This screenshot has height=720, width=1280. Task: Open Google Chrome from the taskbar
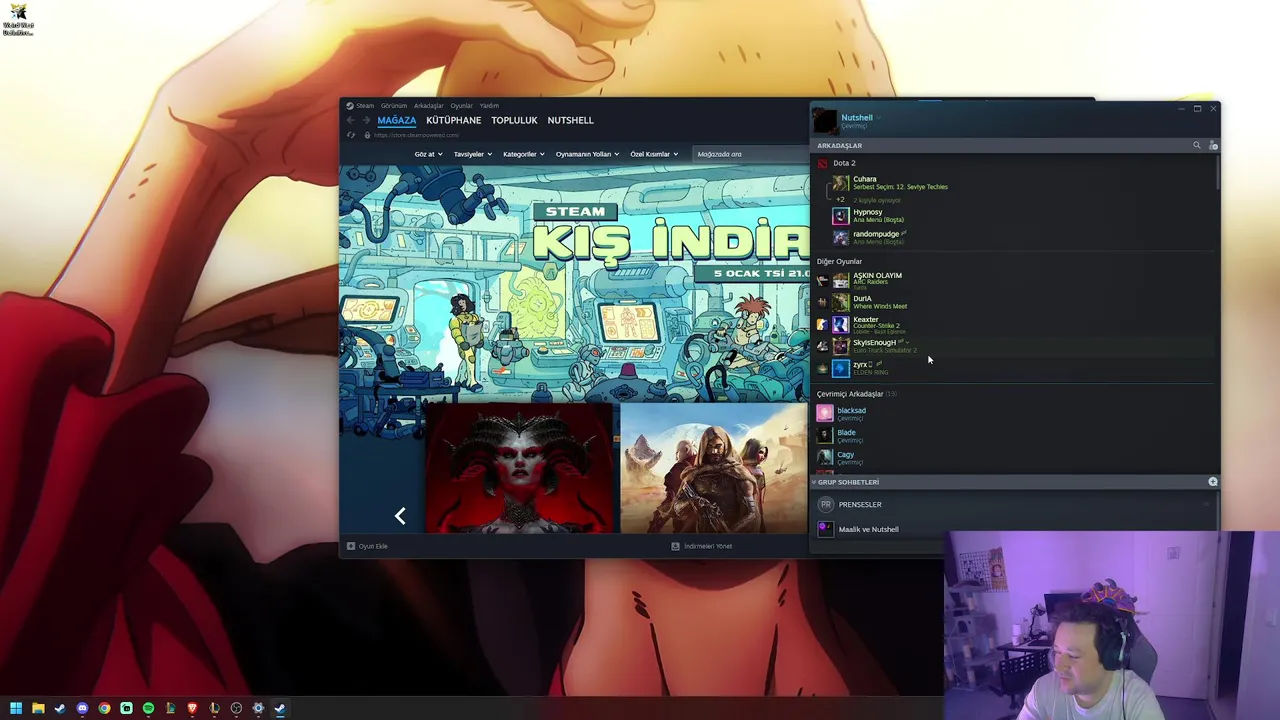(x=104, y=708)
